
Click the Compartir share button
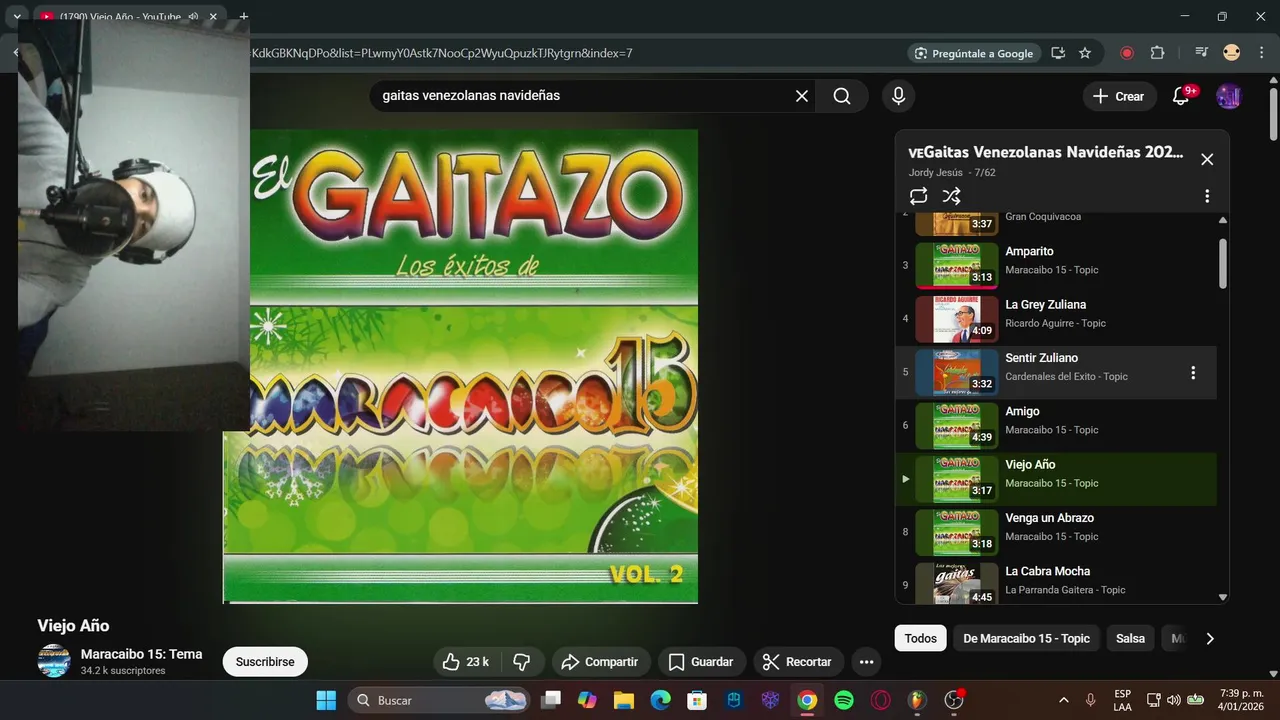click(601, 662)
